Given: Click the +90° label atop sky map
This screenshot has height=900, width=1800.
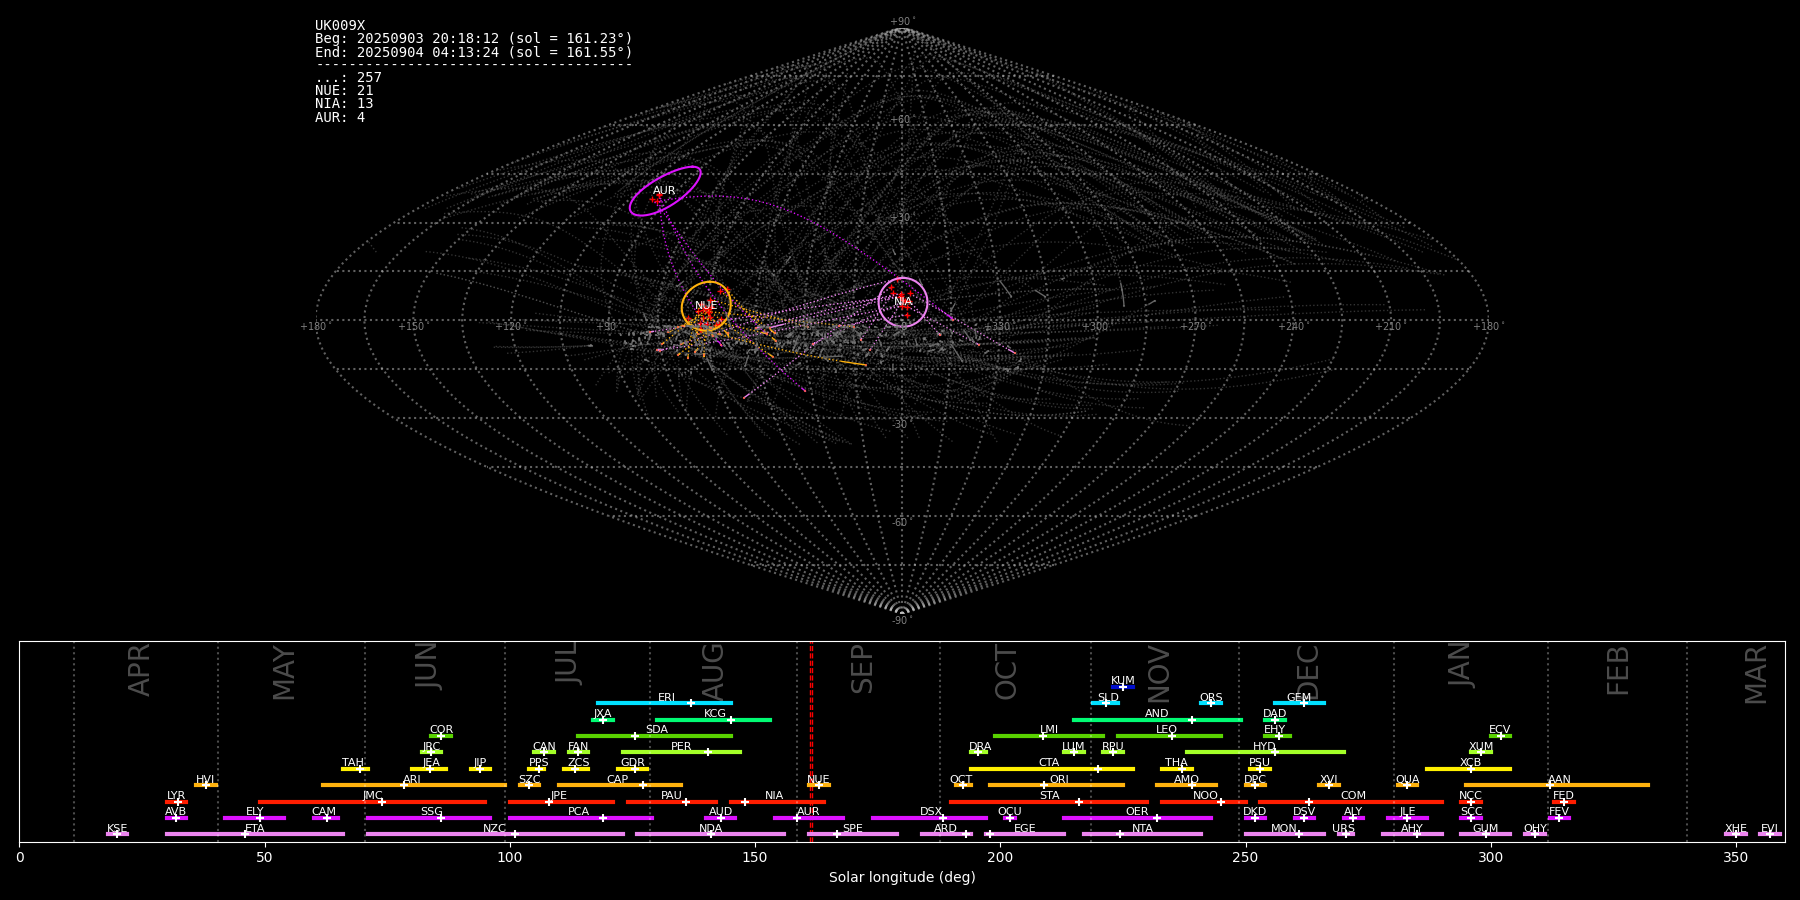Looking at the screenshot, I should (x=902, y=21).
